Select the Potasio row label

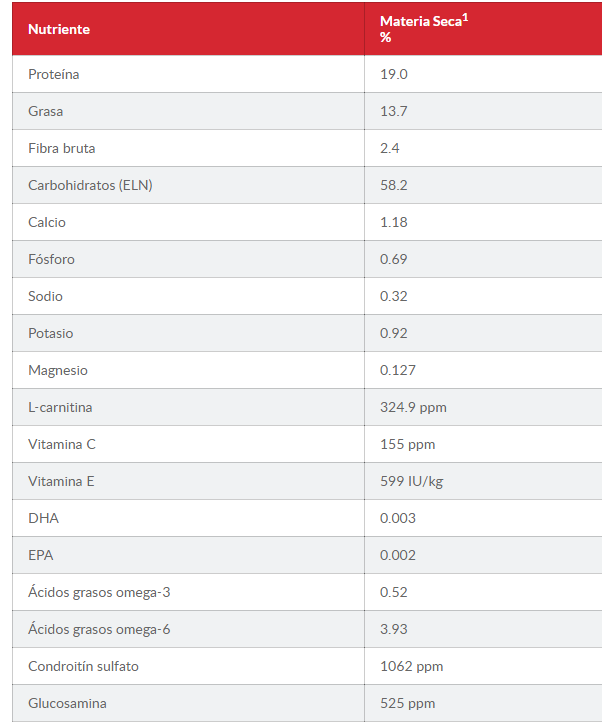(x=51, y=333)
